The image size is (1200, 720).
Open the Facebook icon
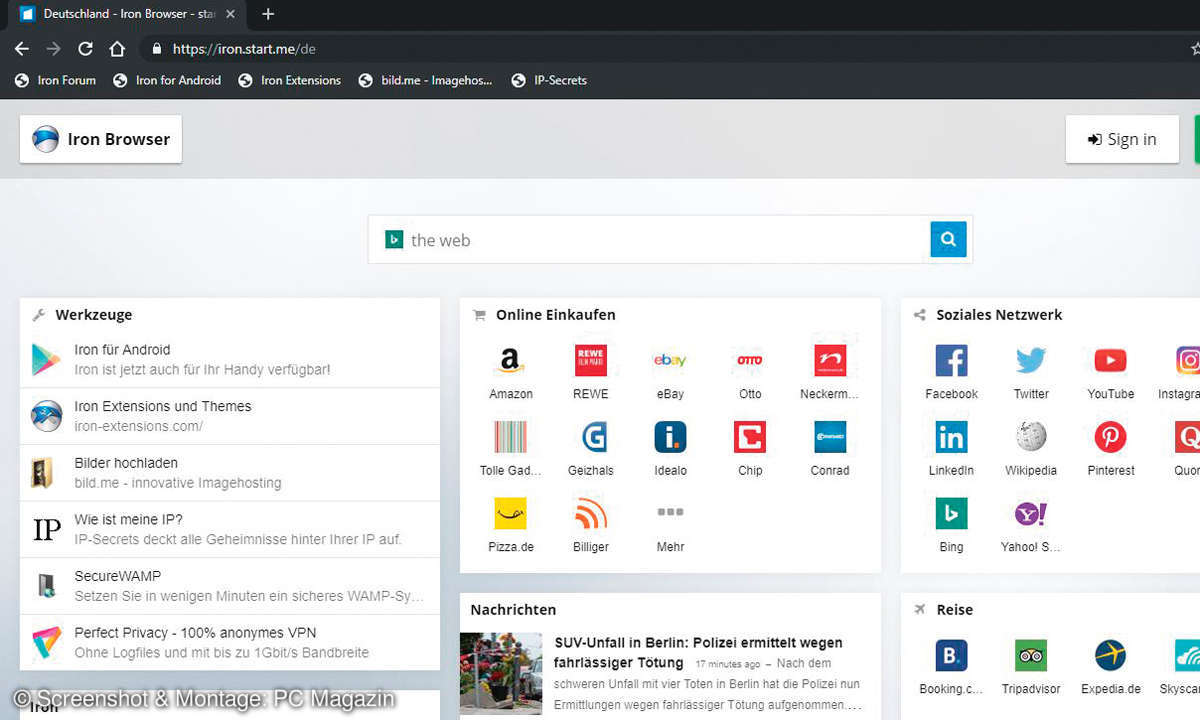[x=951, y=361]
